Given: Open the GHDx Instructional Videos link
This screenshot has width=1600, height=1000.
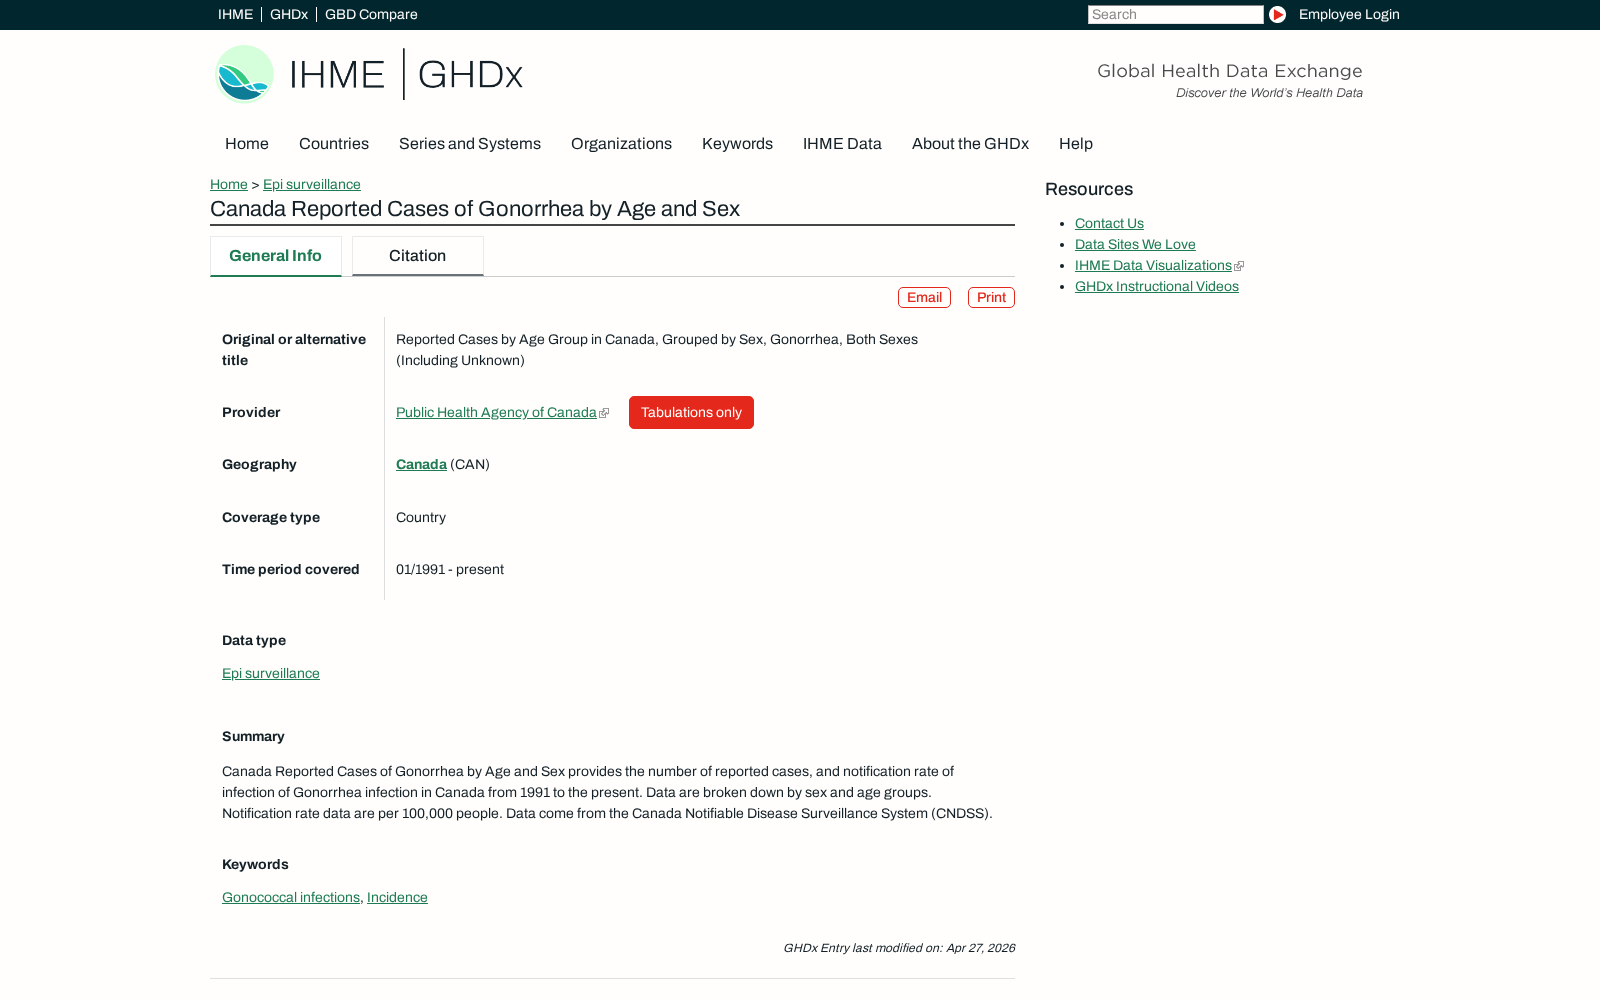Looking at the screenshot, I should [x=1157, y=287].
